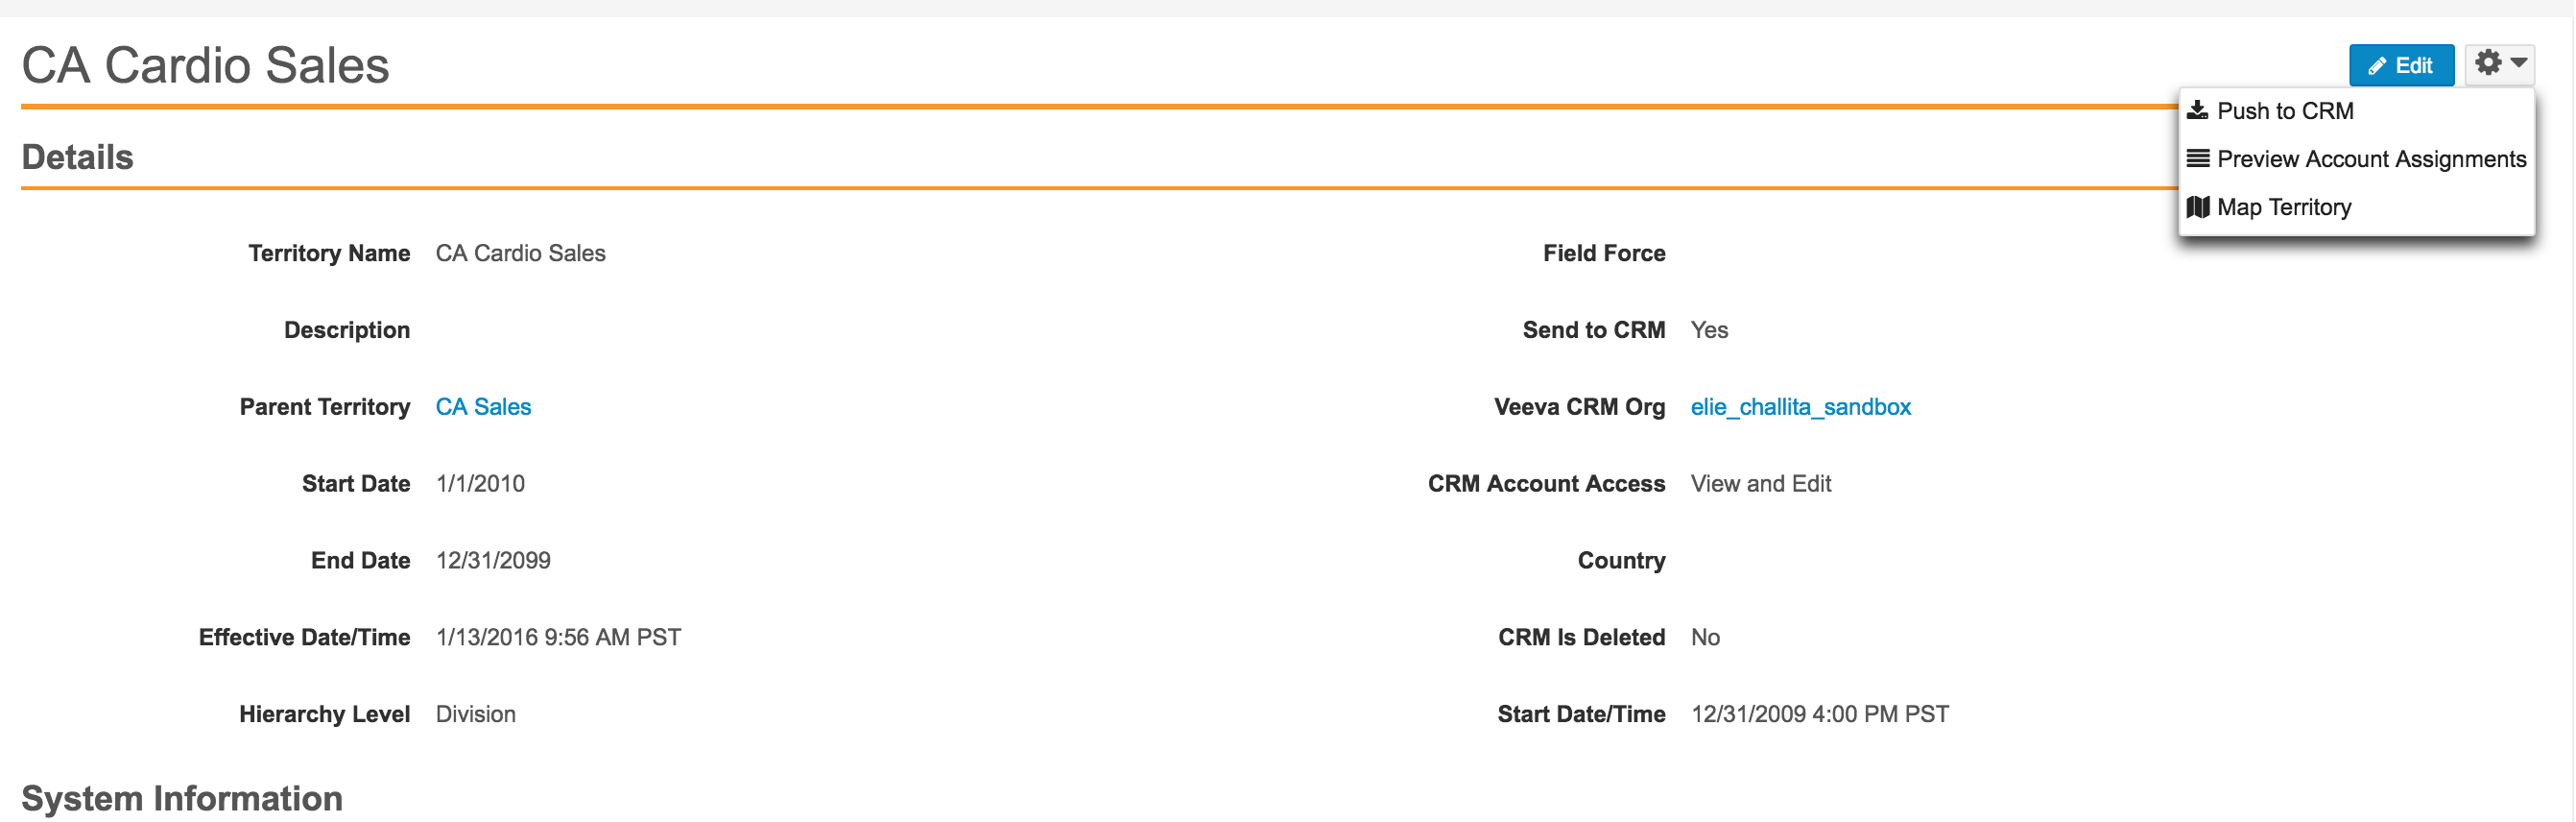Follow the elie_challita_sandbox CRM org link
This screenshot has height=822, width=2576.
click(1800, 407)
